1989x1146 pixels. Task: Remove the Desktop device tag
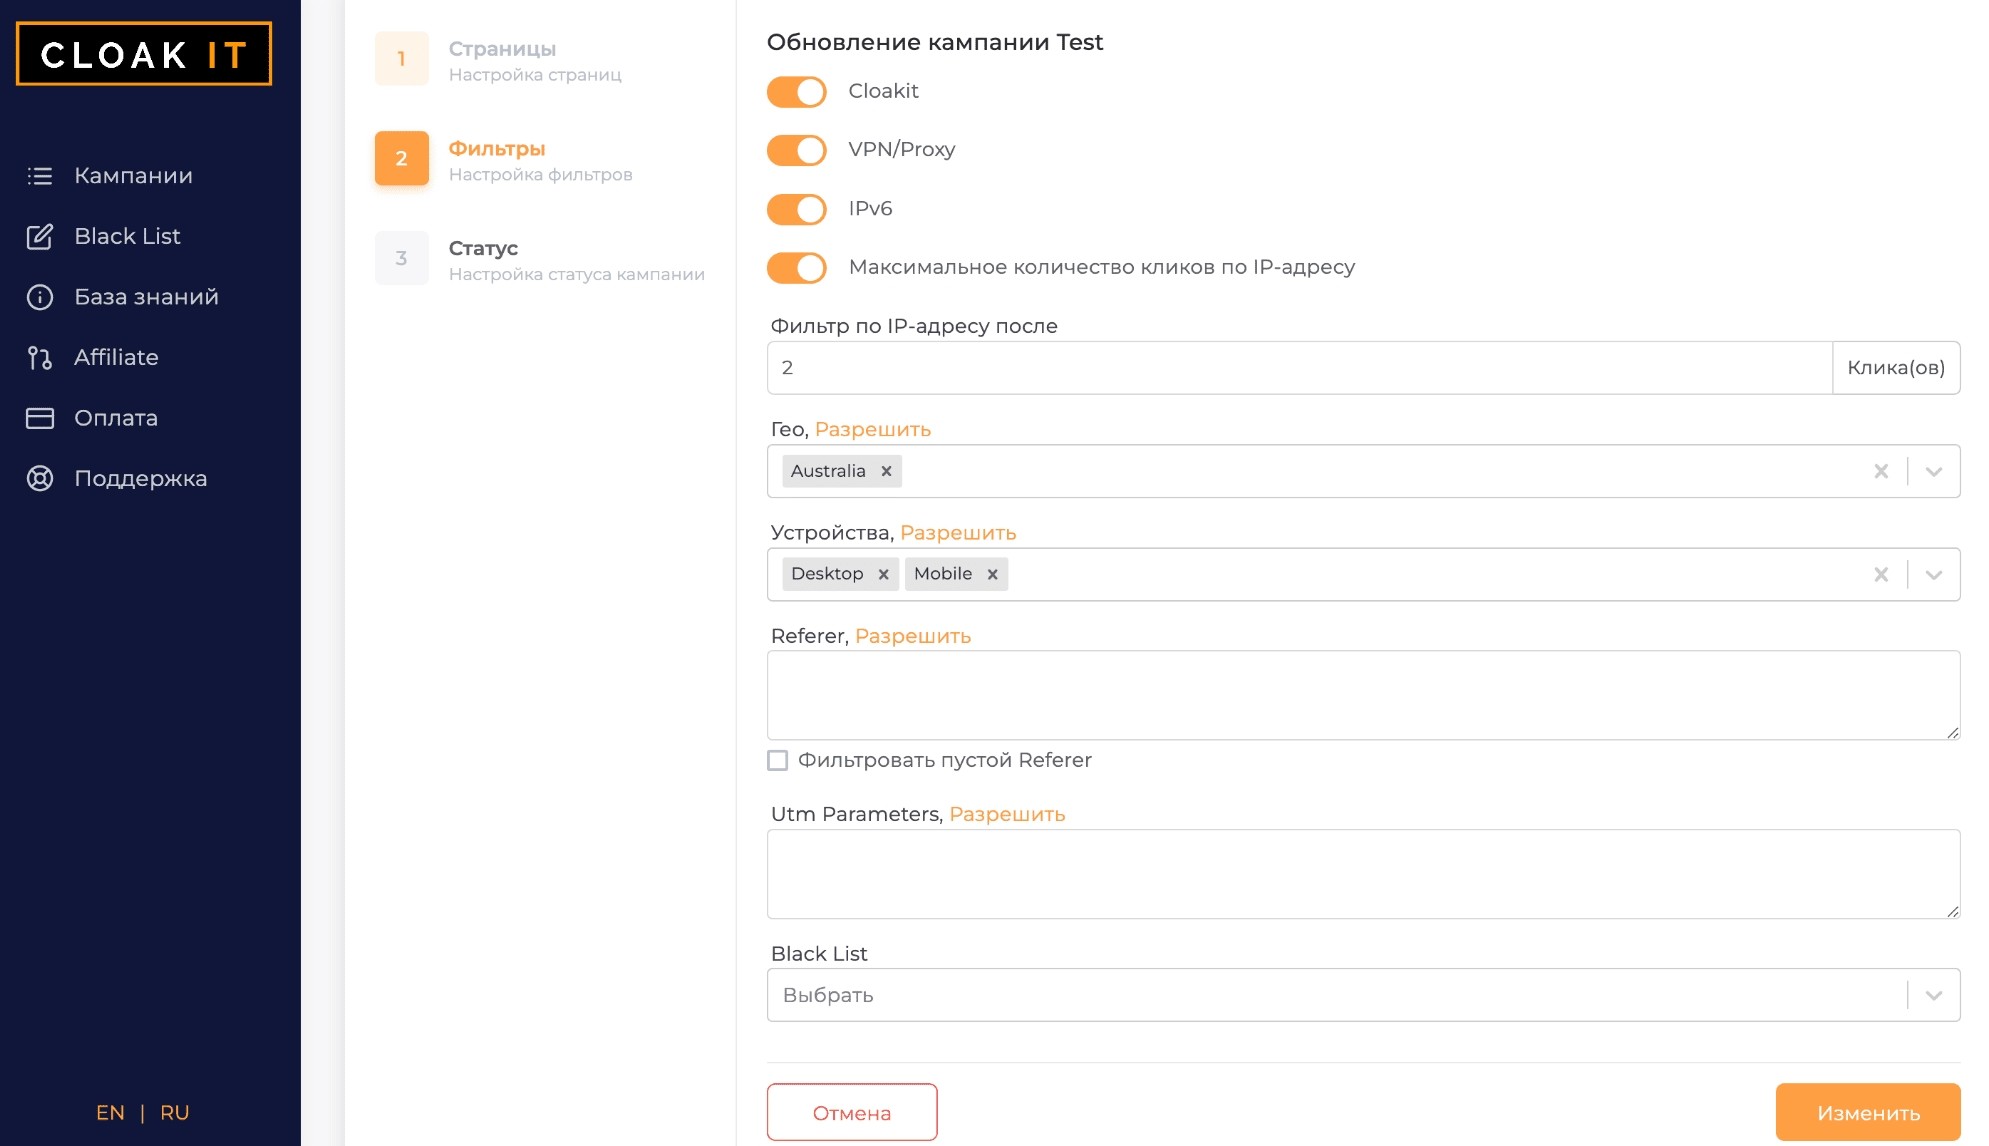(883, 574)
